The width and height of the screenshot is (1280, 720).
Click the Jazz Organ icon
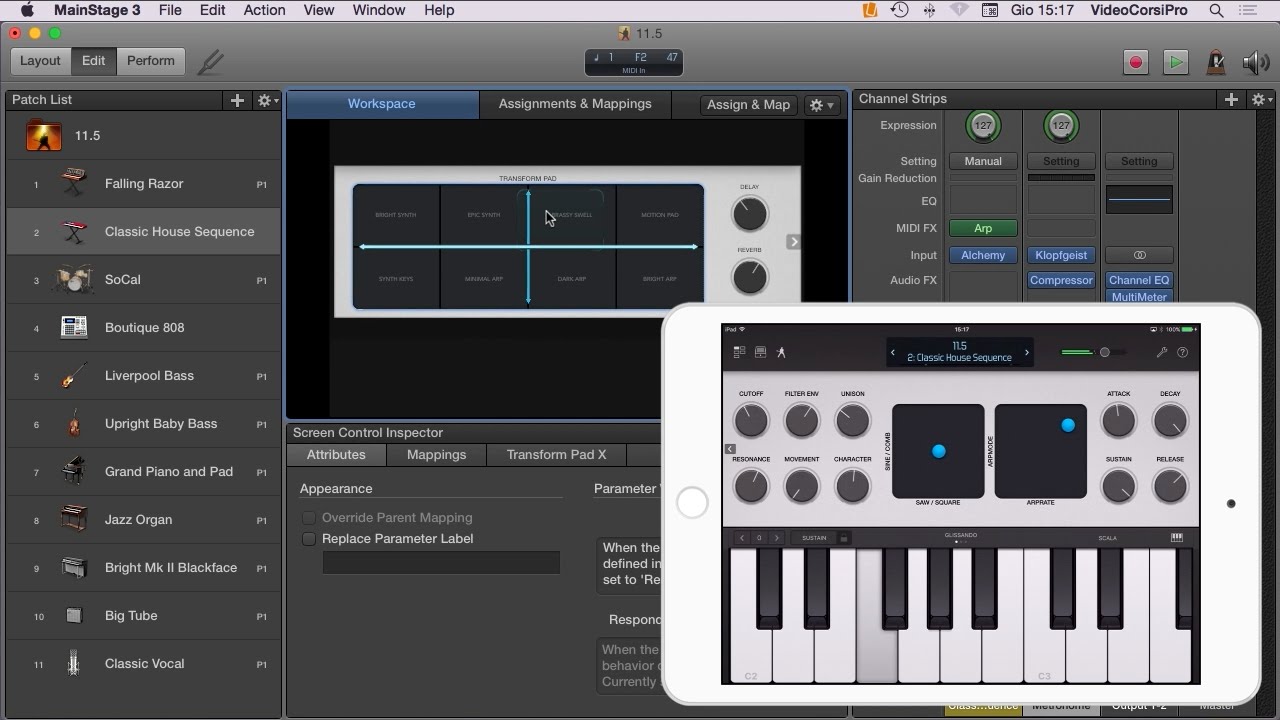[x=74, y=519]
